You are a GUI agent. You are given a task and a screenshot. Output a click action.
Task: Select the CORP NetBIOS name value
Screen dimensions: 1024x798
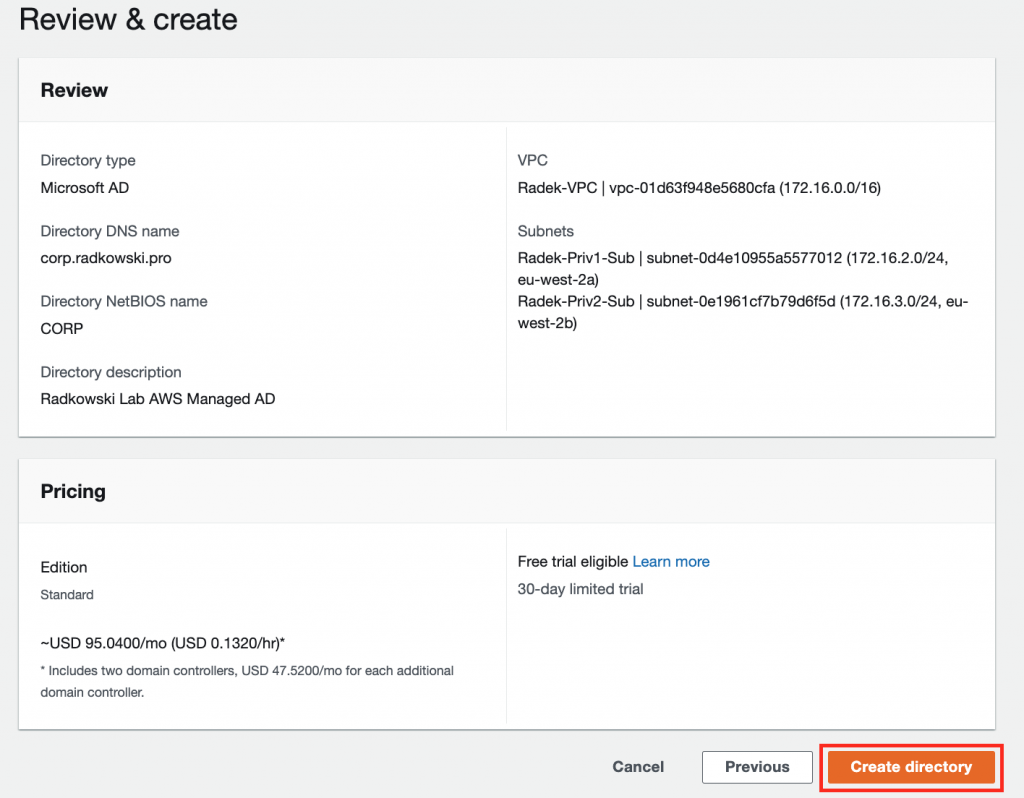pos(61,328)
